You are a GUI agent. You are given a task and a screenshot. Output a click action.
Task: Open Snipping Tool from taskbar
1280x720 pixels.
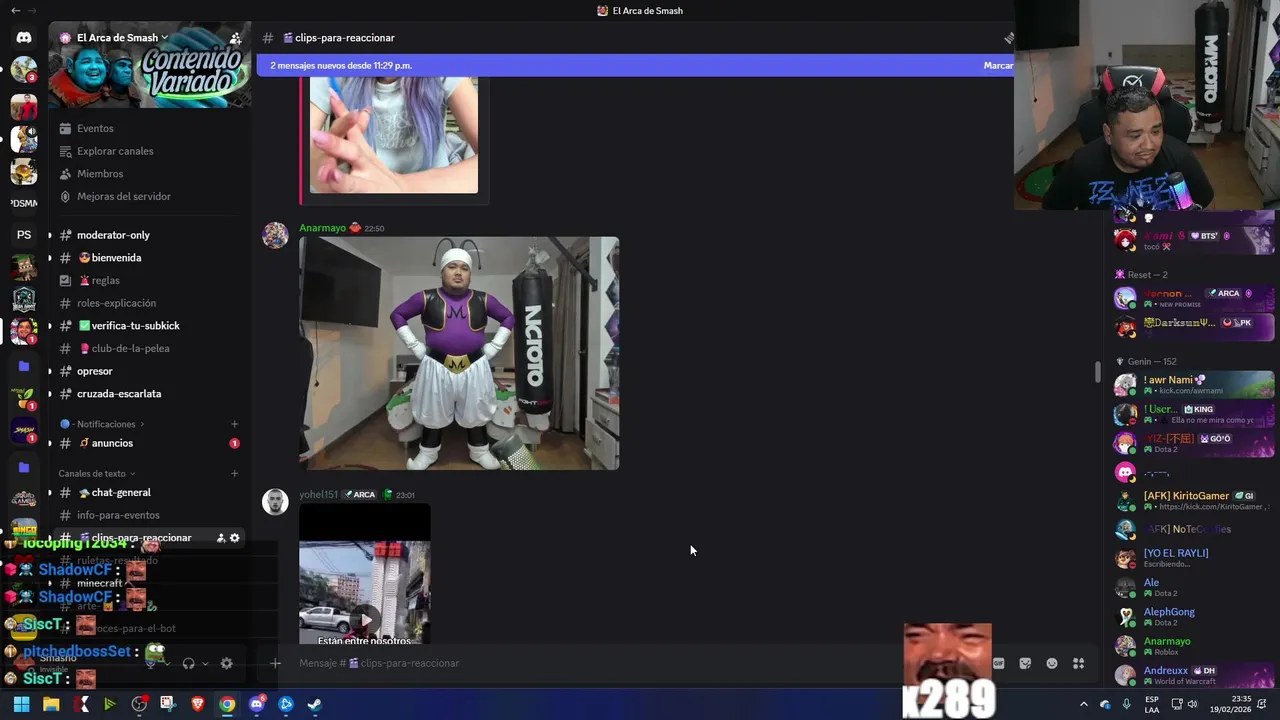(168, 704)
